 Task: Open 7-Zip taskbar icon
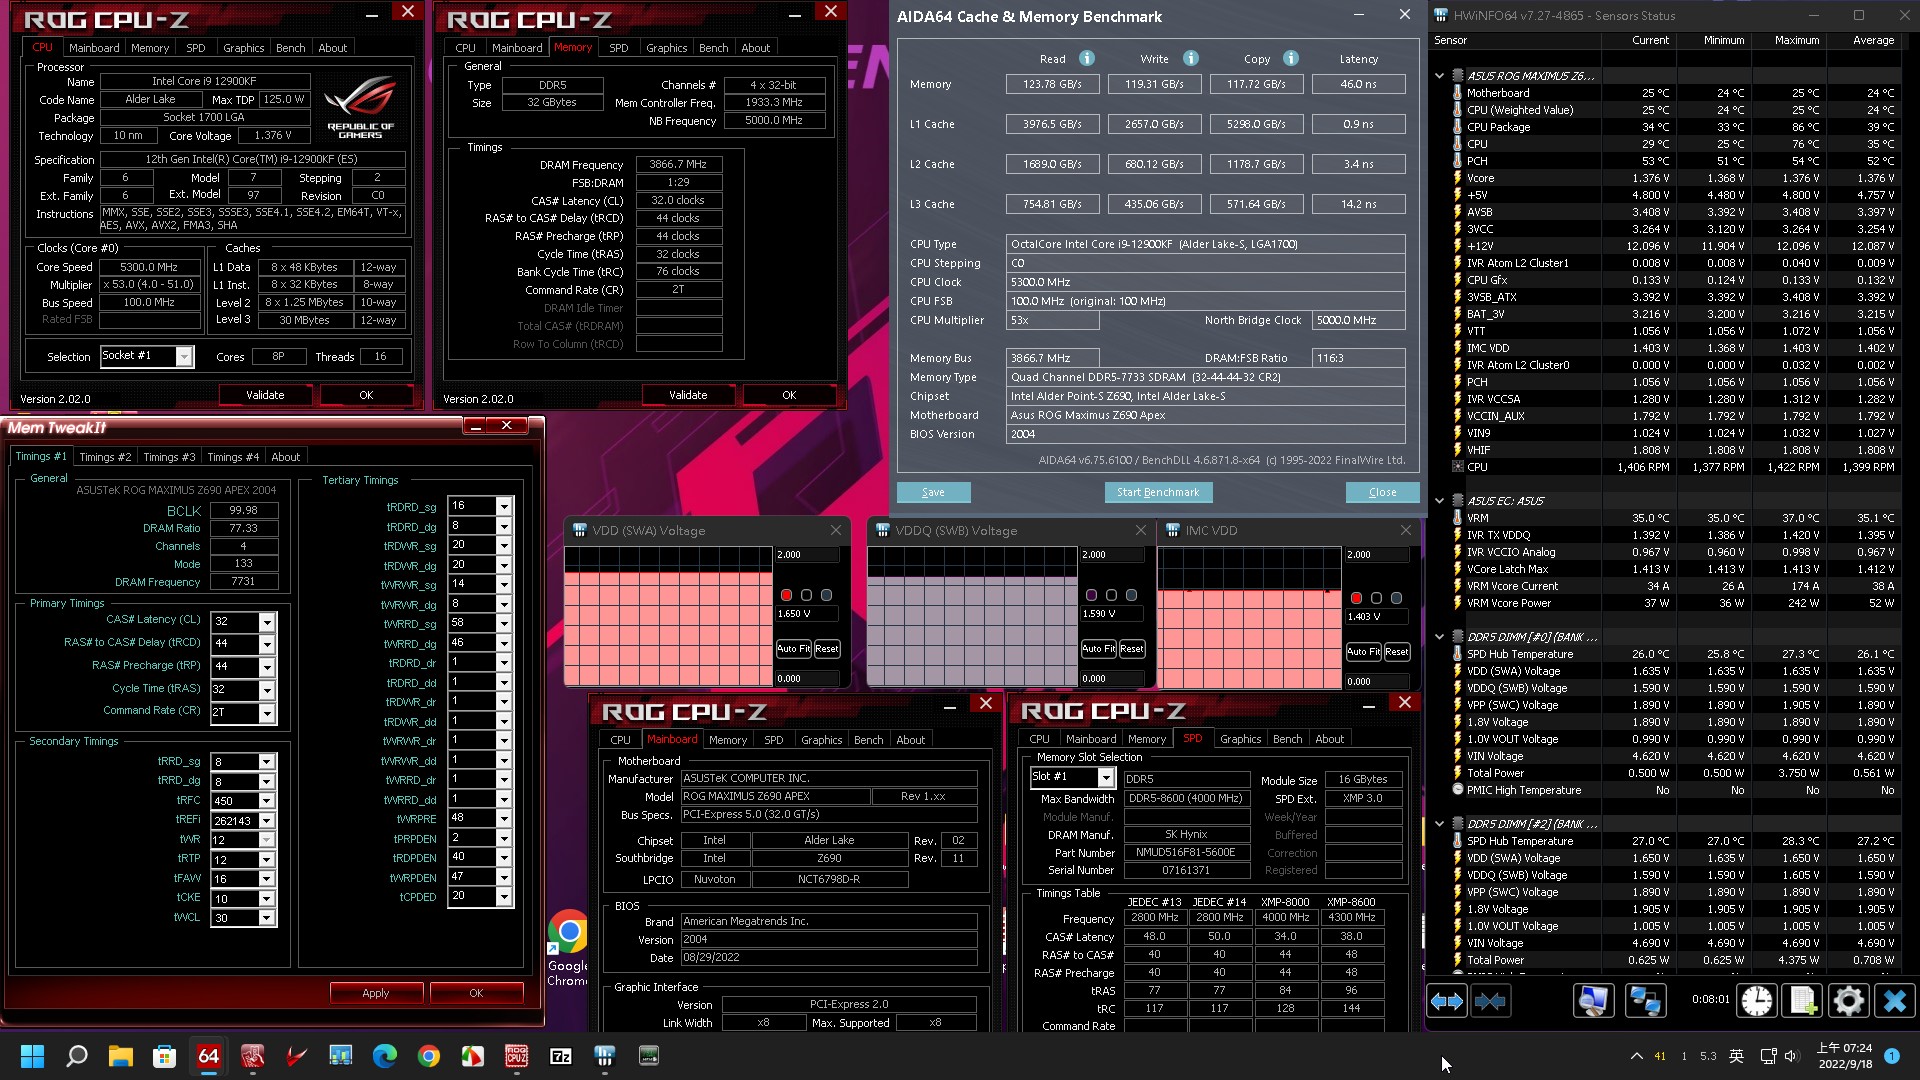tap(561, 1056)
